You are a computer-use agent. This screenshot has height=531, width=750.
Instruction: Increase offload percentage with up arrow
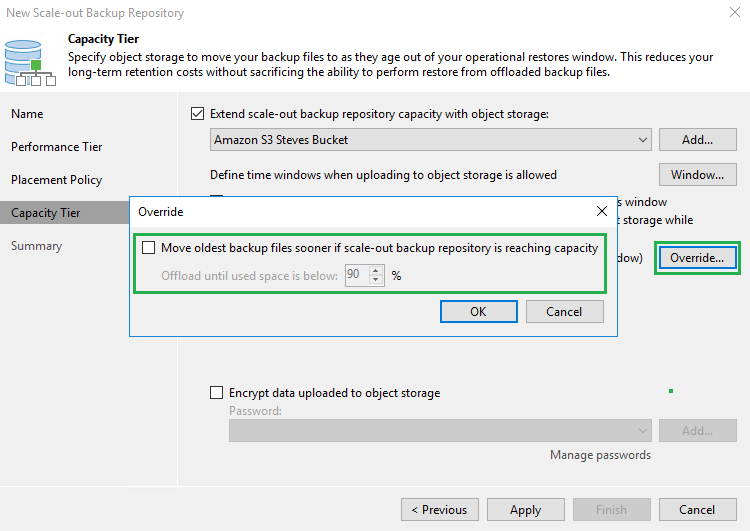tap(376, 270)
